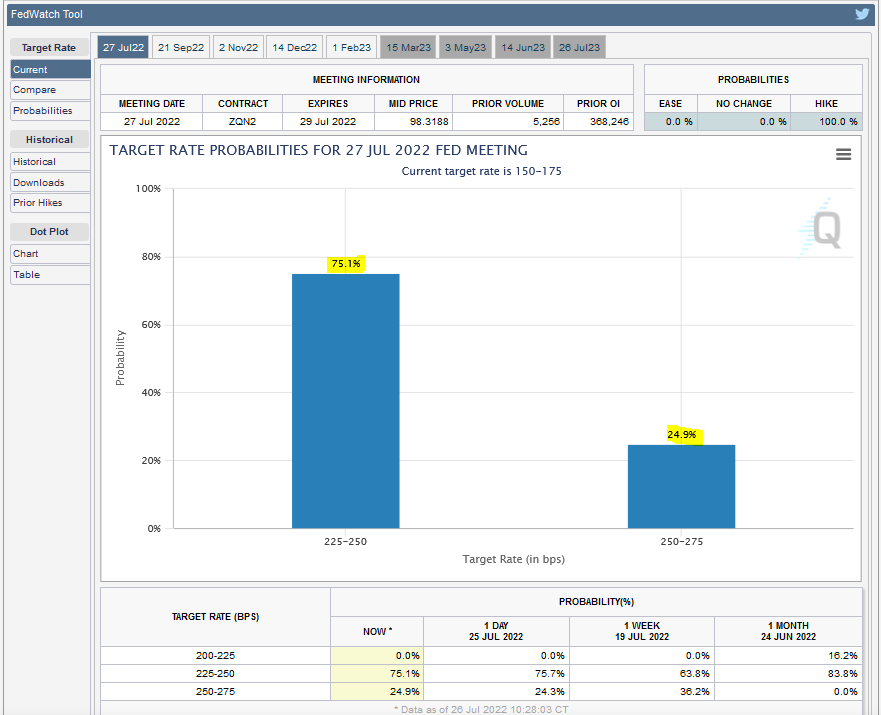The width and height of the screenshot is (881, 715).
Task: Click the Twitter bird icon
Action: 862,14
